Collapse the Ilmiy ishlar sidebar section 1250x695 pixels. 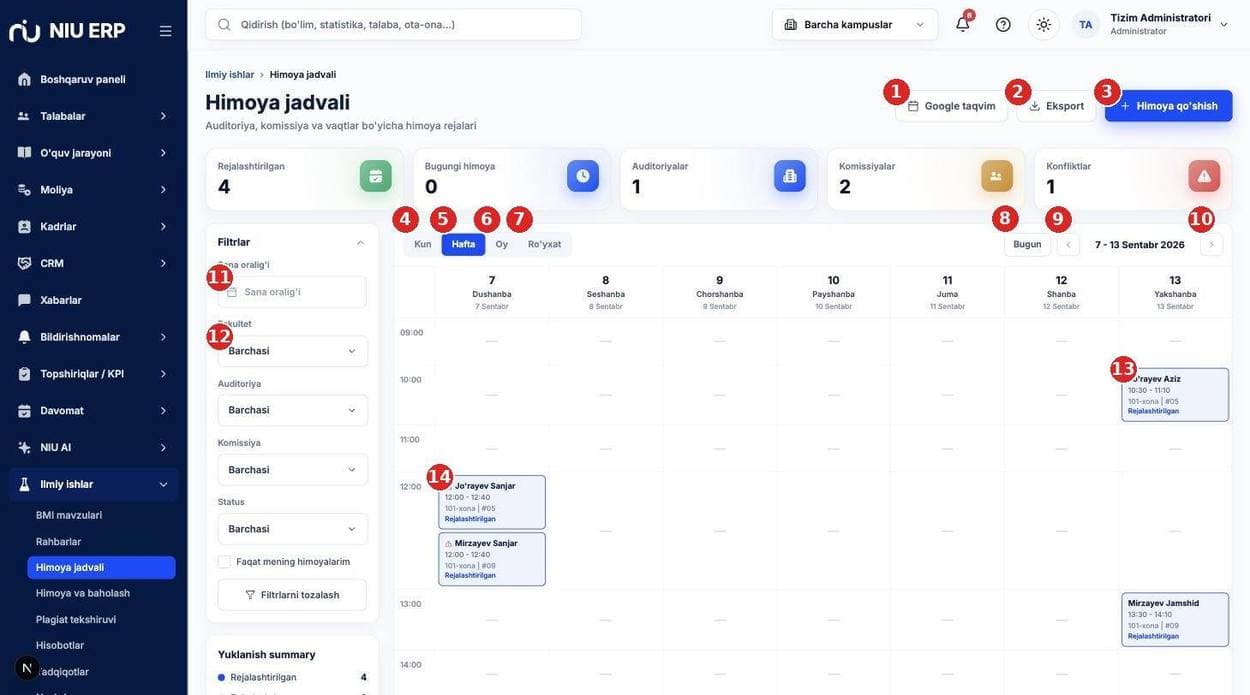tap(94, 484)
